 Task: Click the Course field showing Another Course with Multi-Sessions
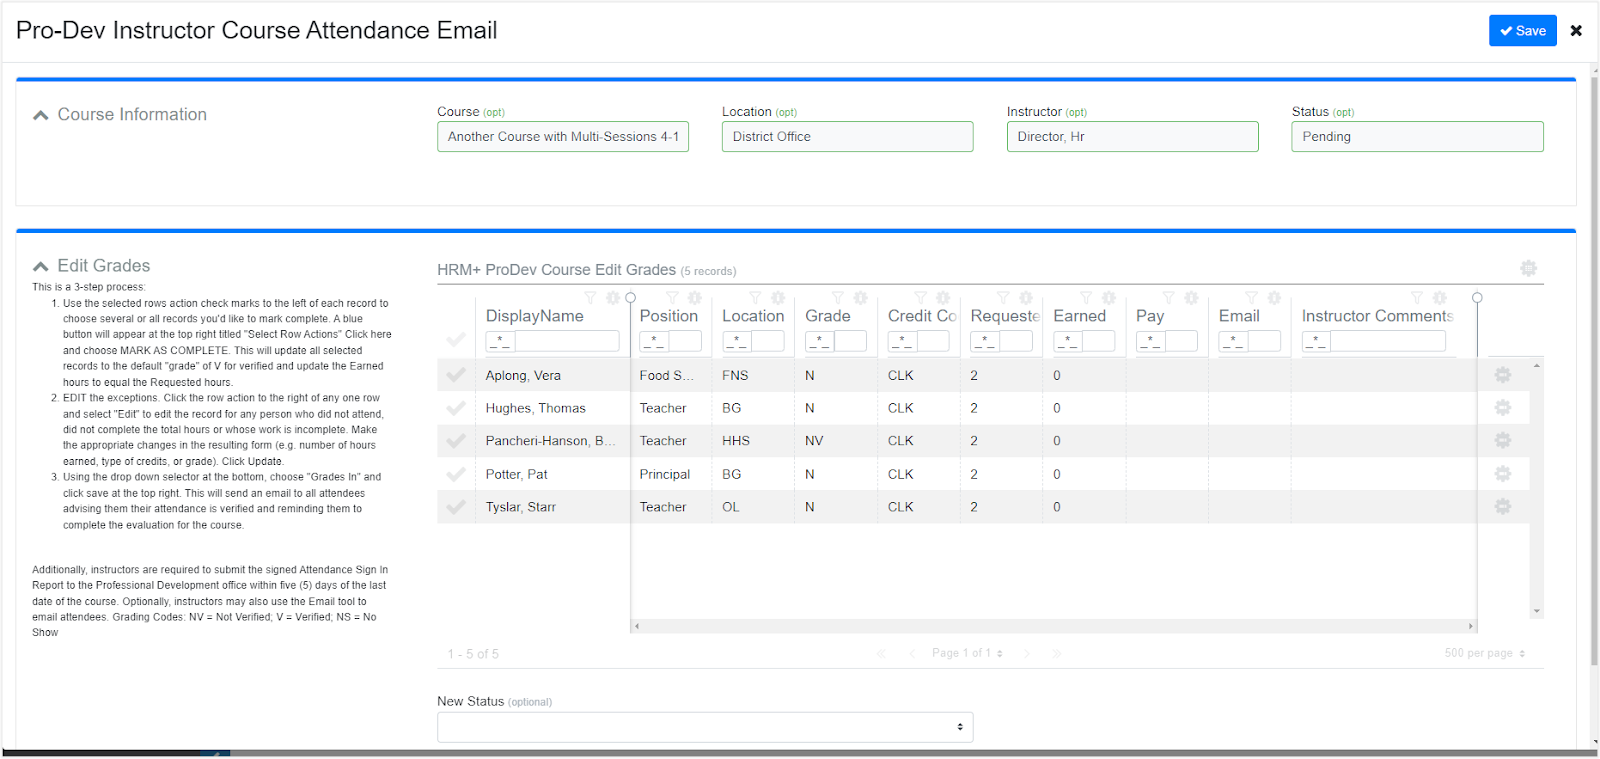click(563, 137)
